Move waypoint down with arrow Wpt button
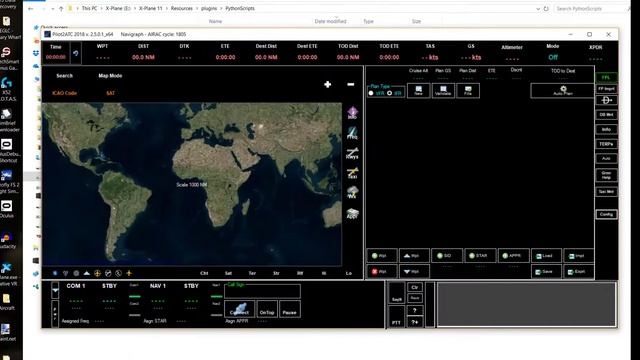The width and height of the screenshot is (640, 360). (414, 271)
